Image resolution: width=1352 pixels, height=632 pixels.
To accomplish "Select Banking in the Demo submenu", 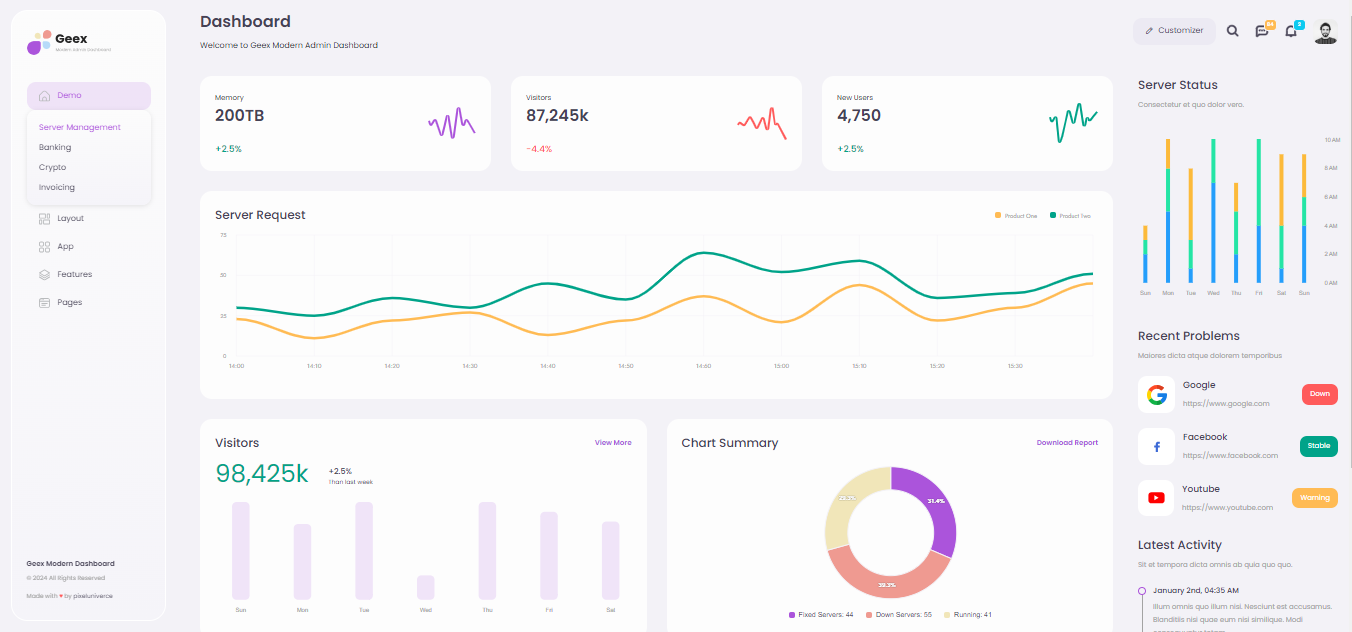I will click(x=57, y=147).
